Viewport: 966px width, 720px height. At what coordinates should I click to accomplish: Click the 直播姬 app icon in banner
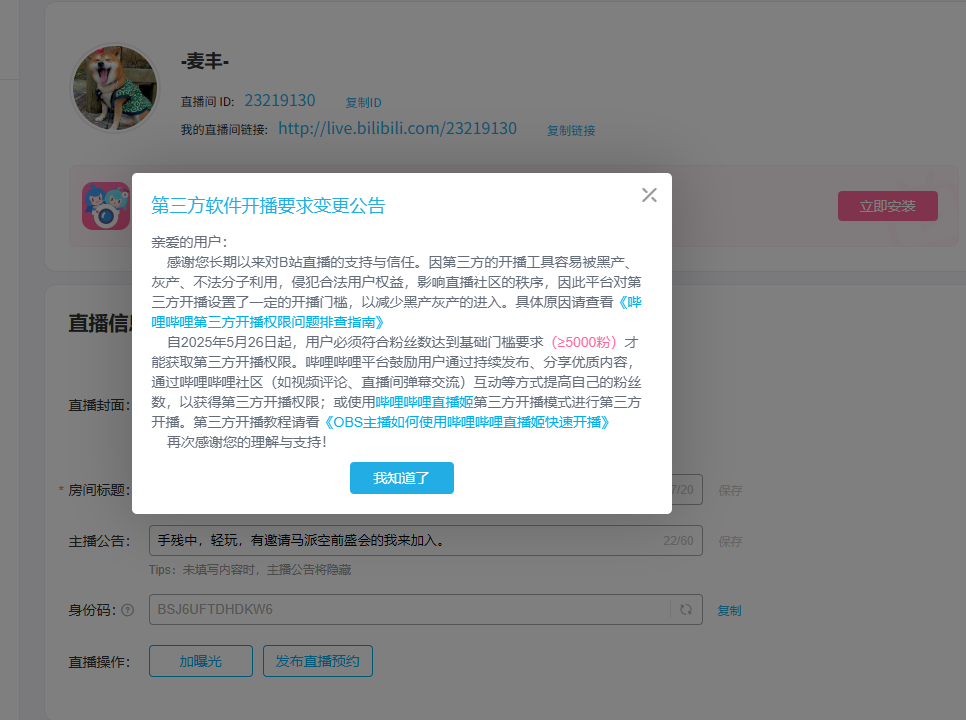[106, 206]
